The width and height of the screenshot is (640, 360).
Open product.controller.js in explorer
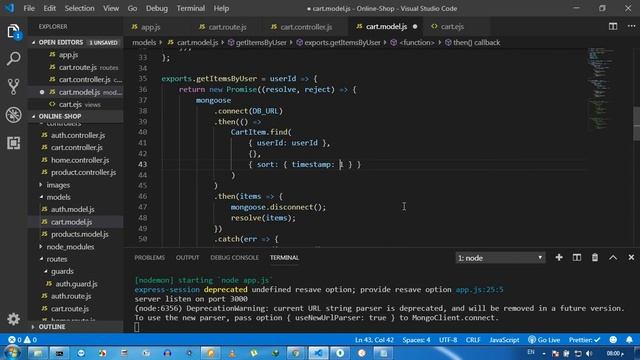[83, 172]
